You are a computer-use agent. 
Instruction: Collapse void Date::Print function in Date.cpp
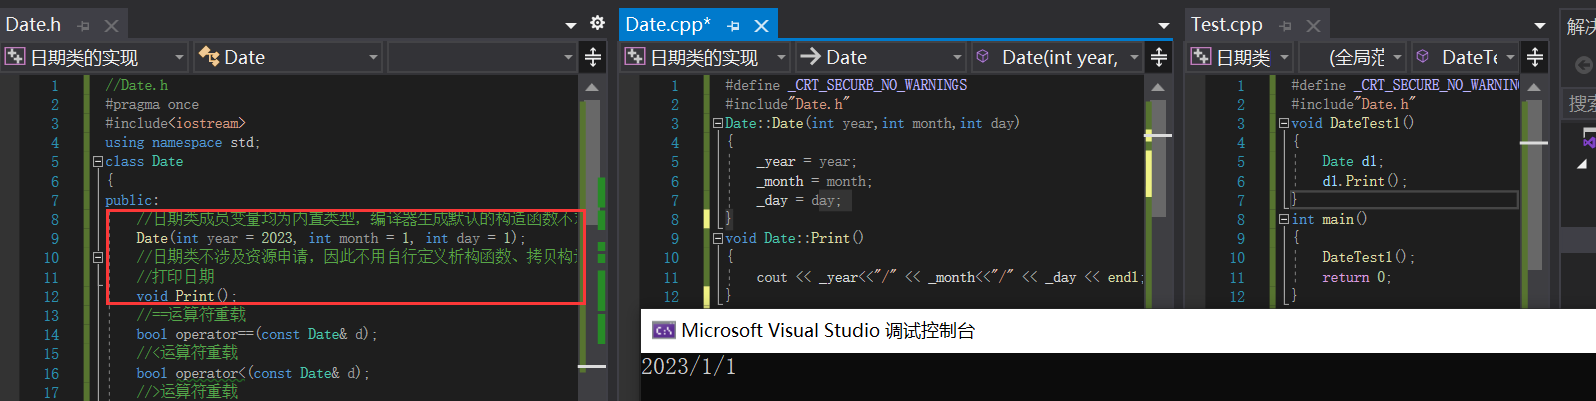pyautogui.click(x=718, y=238)
